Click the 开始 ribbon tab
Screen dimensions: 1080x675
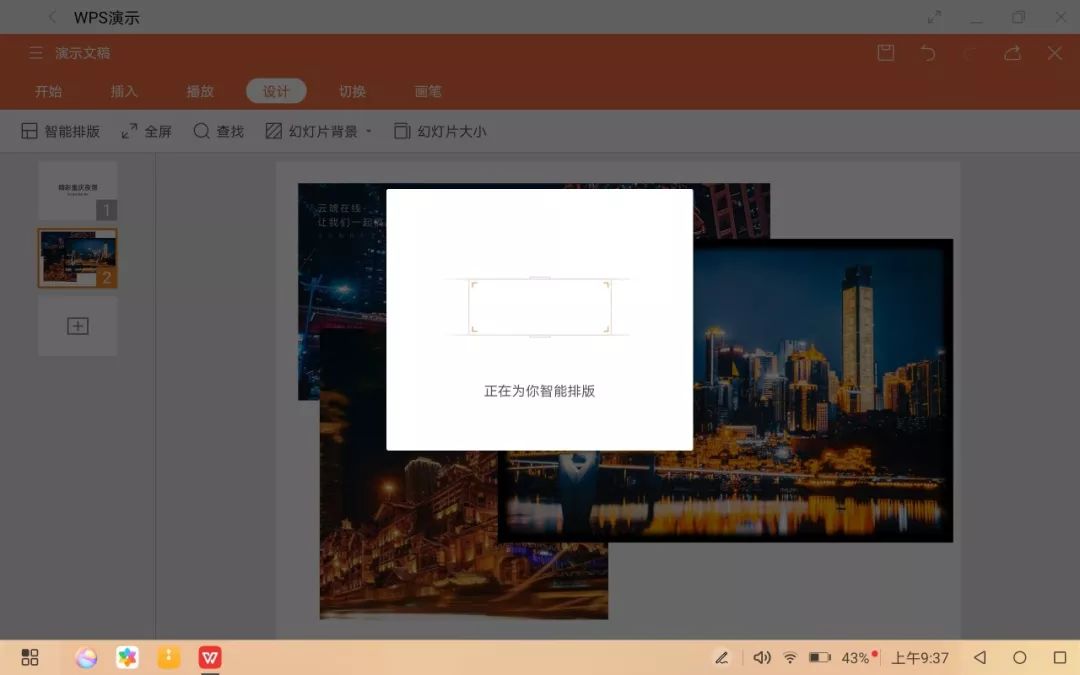click(48, 90)
